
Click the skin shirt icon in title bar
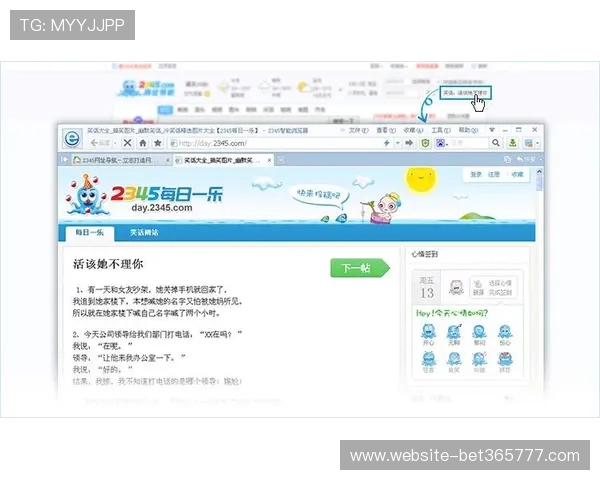click(x=492, y=130)
